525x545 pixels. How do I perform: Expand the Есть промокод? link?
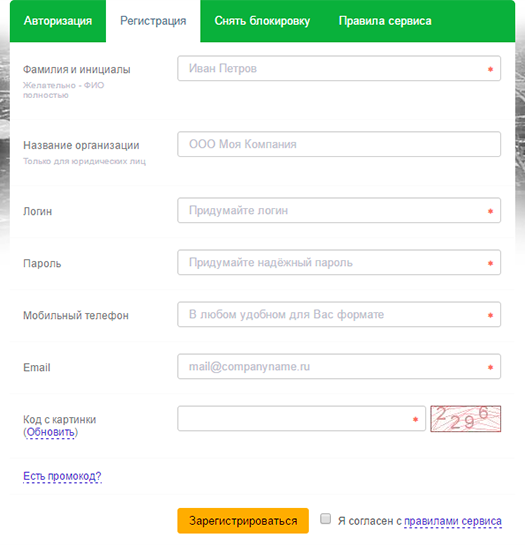(62, 476)
